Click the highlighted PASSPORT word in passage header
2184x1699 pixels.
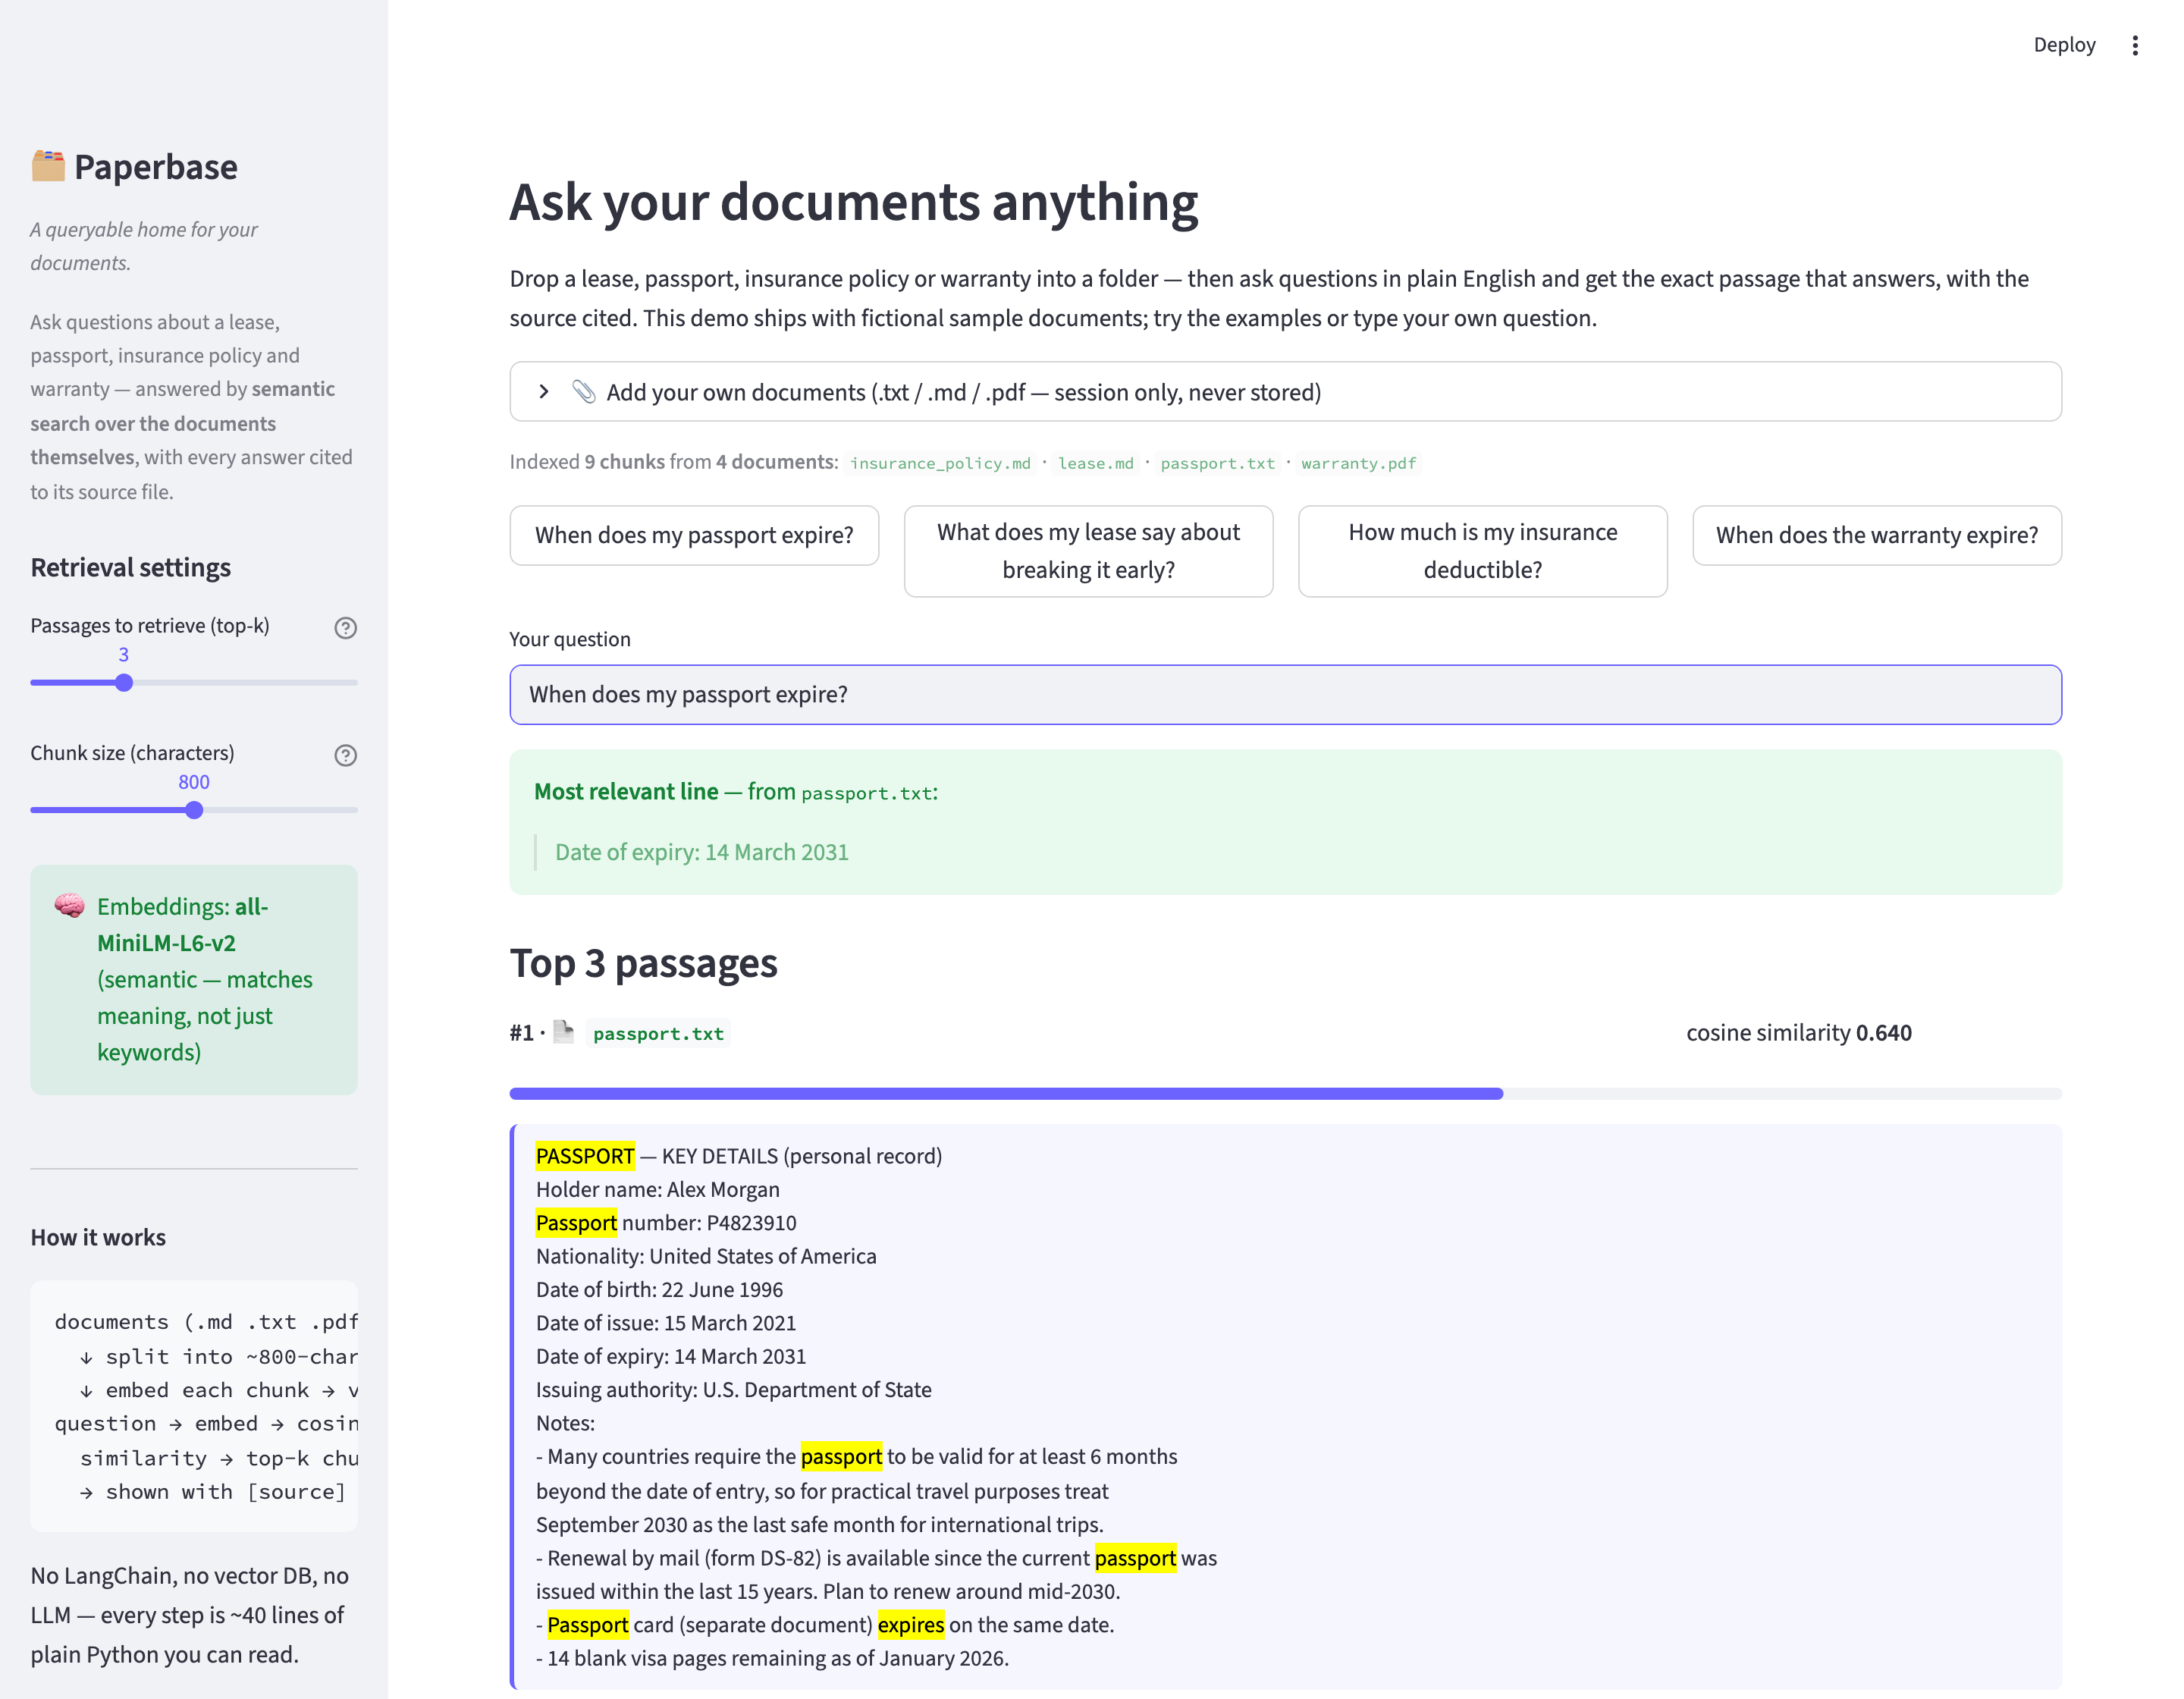pyautogui.click(x=585, y=1156)
